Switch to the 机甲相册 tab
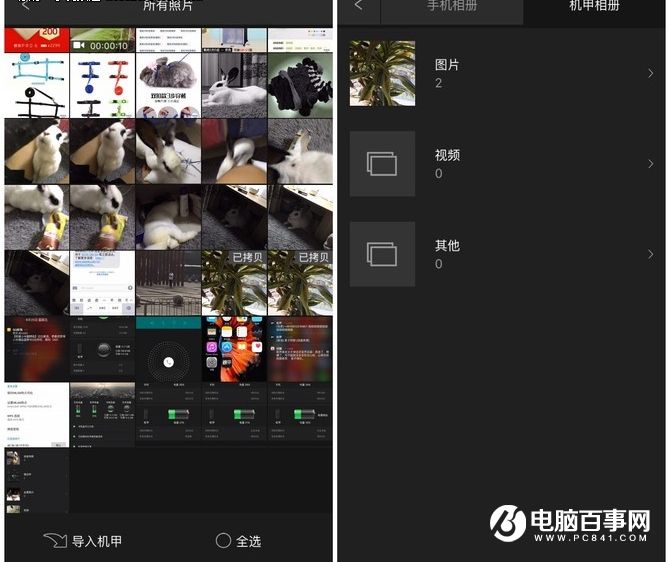This screenshot has width=670, height=562. coord(597,8)
